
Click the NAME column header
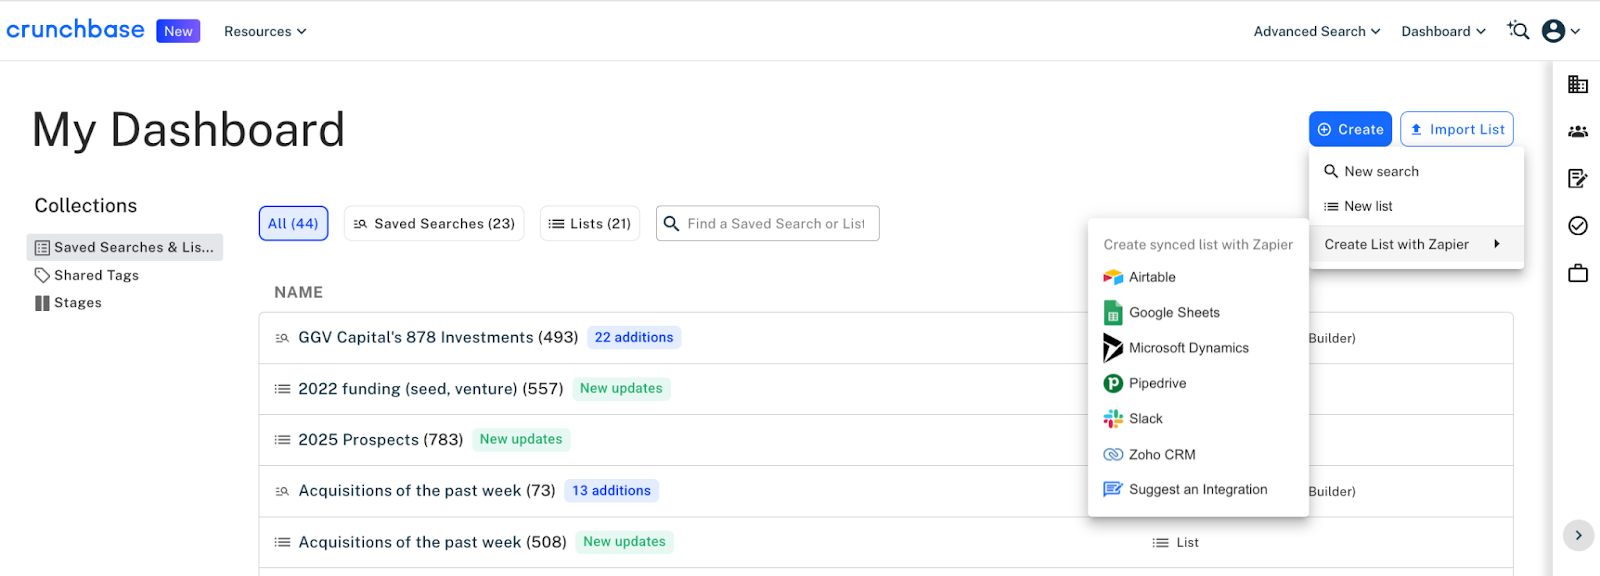coord(298,292)
